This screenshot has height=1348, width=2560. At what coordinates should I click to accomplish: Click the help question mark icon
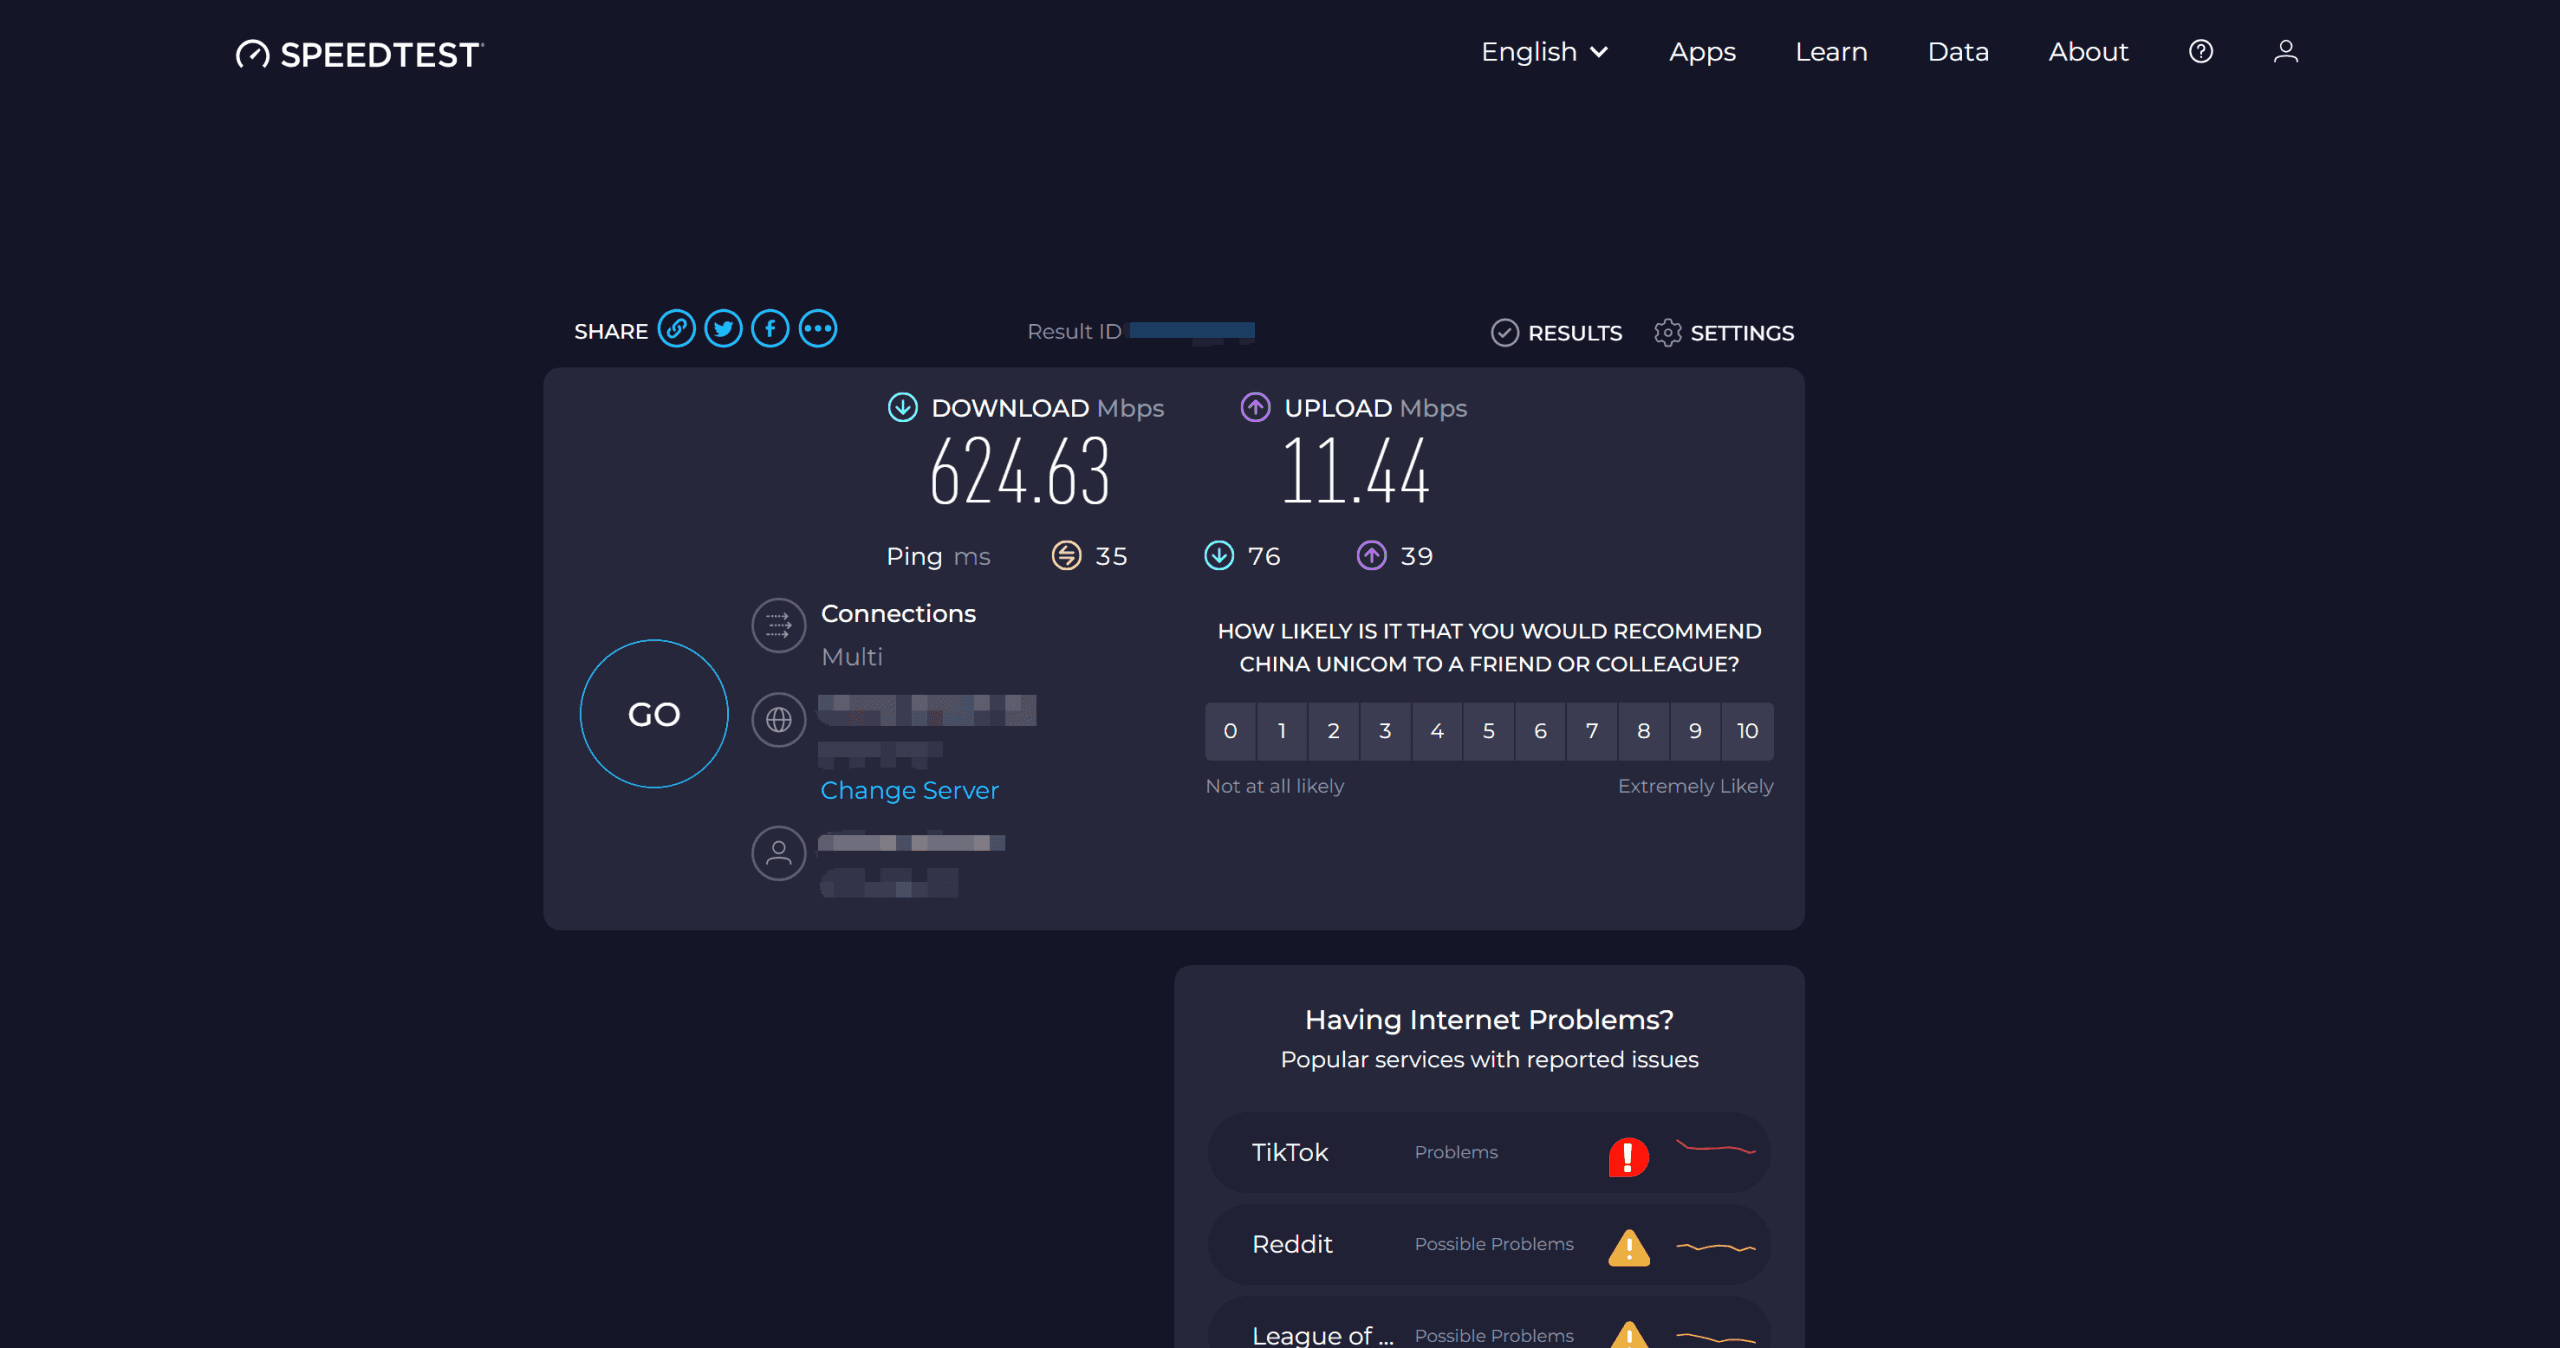coord(2200,52)
